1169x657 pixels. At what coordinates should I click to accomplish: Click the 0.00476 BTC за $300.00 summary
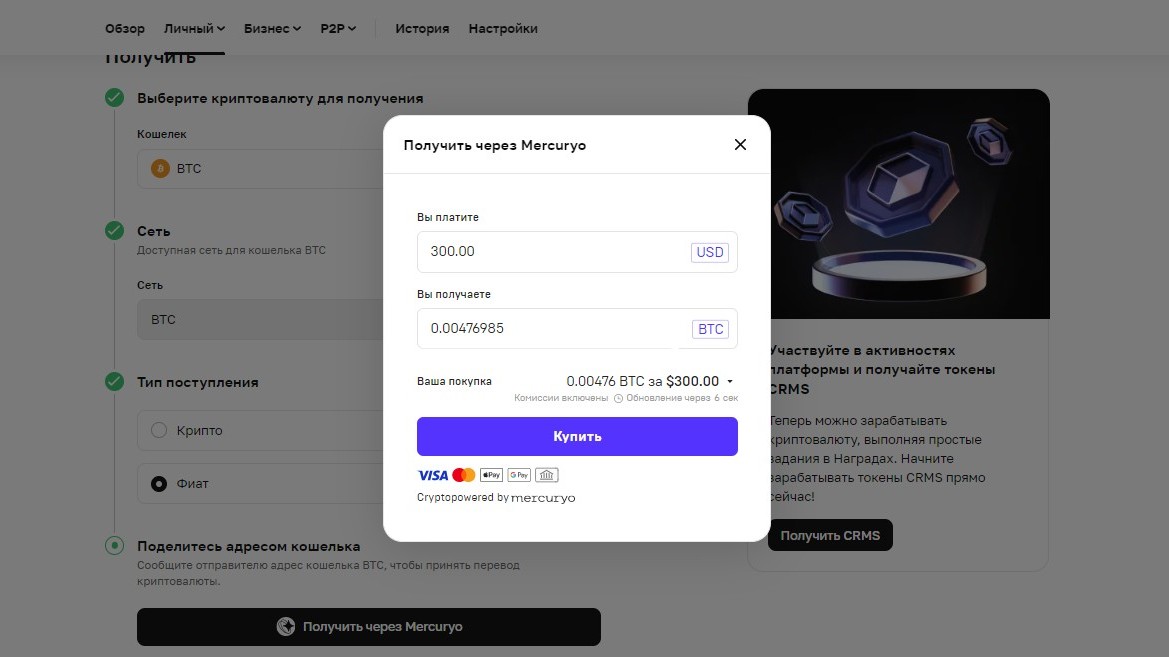click(x=643, y=381)
